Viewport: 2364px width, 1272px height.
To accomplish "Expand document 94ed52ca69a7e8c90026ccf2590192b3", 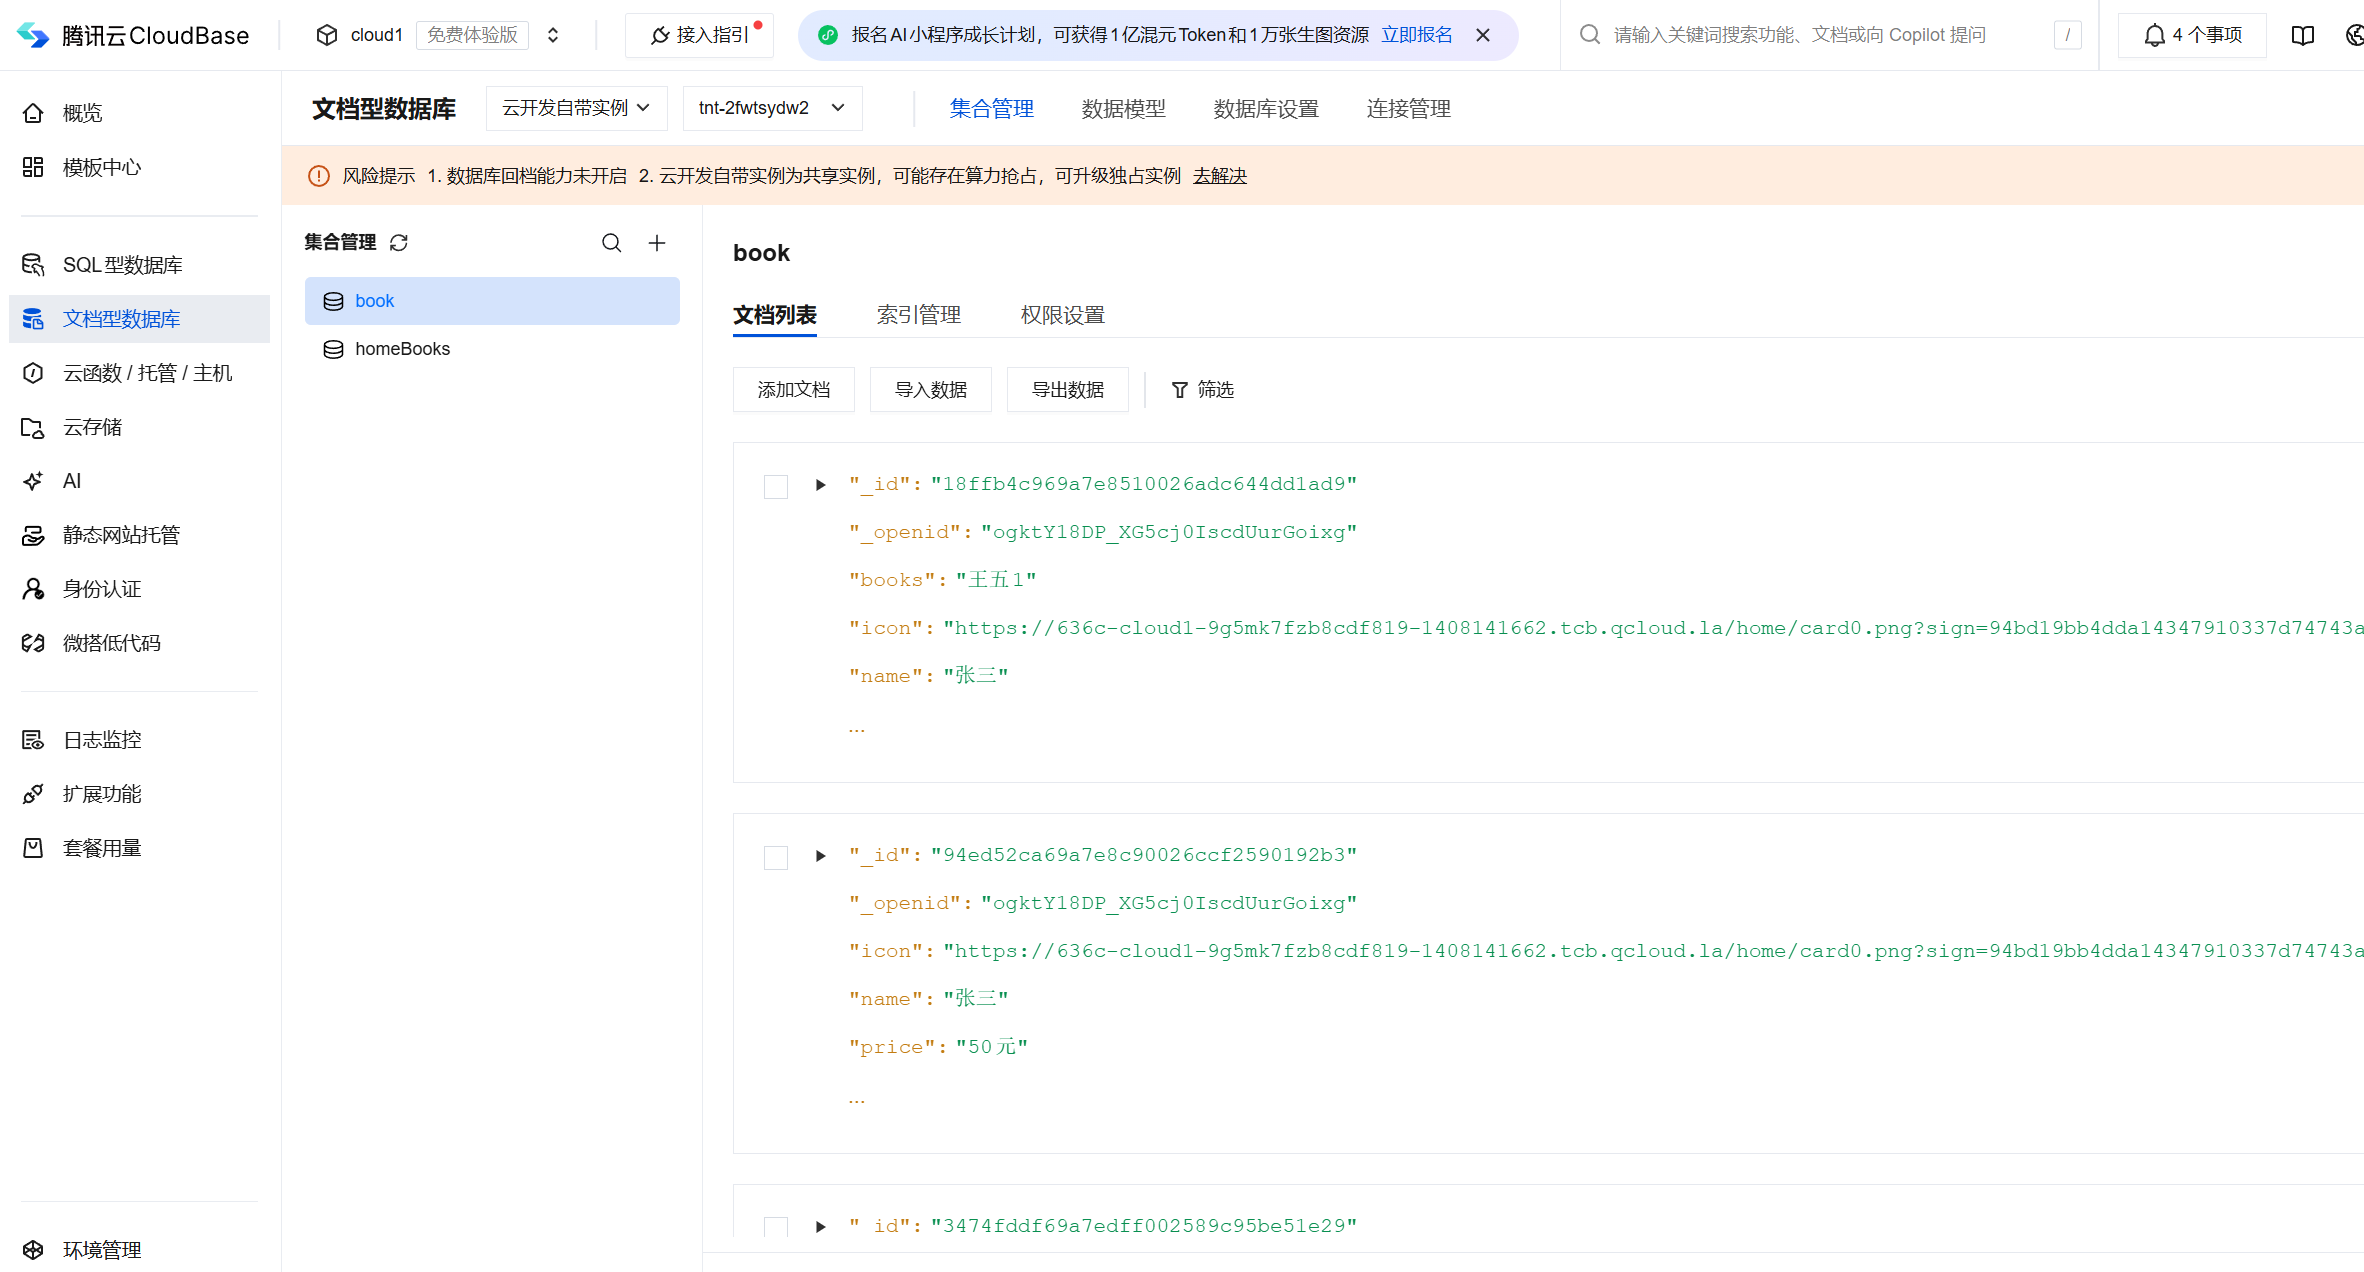I will (x=821, y=856).
